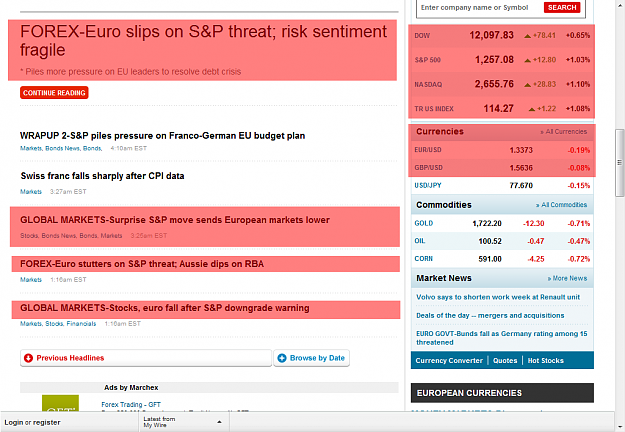Click the Browse by Date button
Viewport: 625px width, 432px height.
point(311,358)
